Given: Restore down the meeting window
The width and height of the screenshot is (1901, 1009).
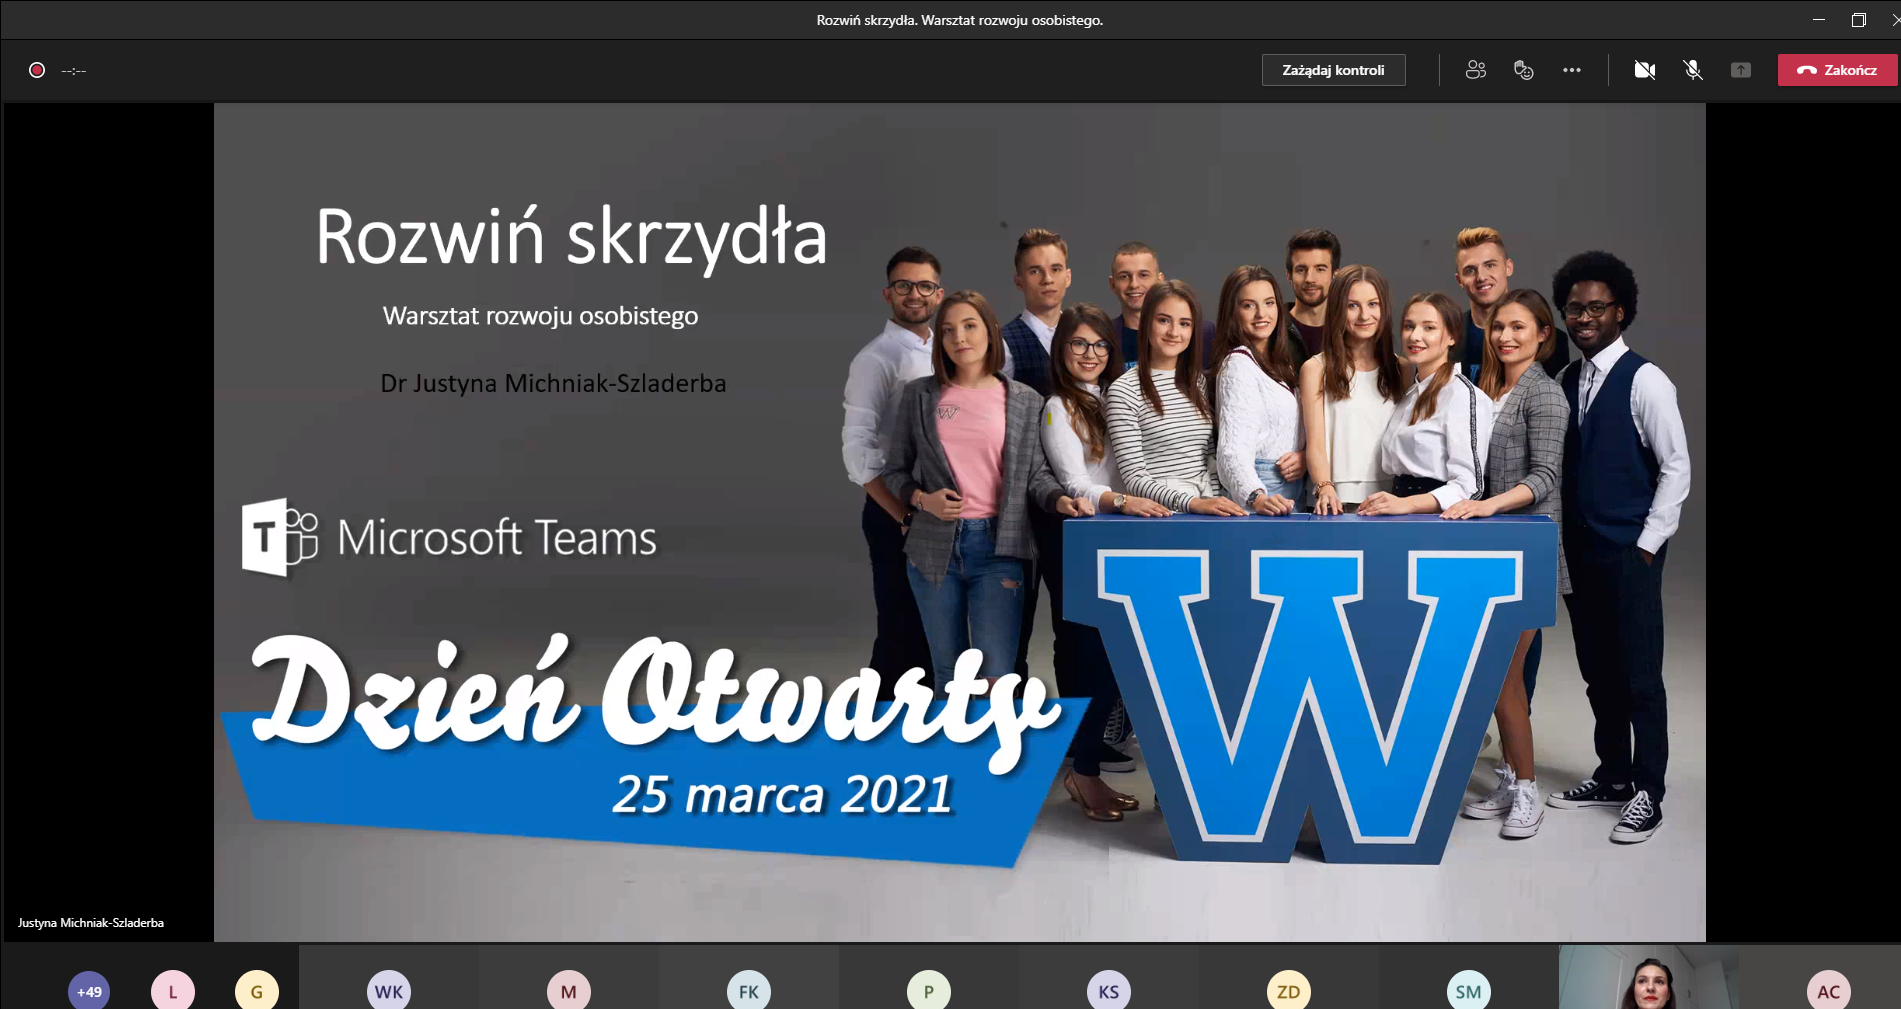Looking at the screenshot, I should [1858, 20].
